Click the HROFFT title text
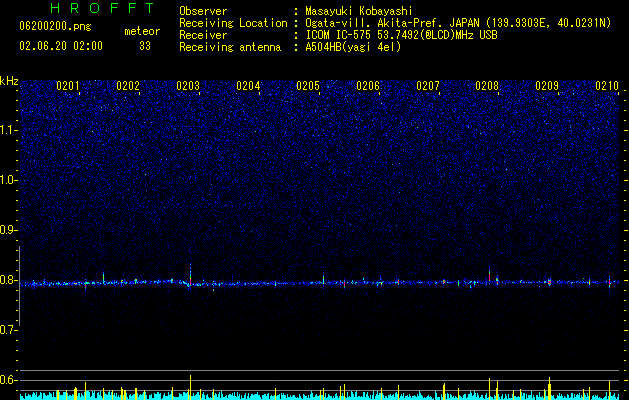629x400 pixels. [102, 8]
